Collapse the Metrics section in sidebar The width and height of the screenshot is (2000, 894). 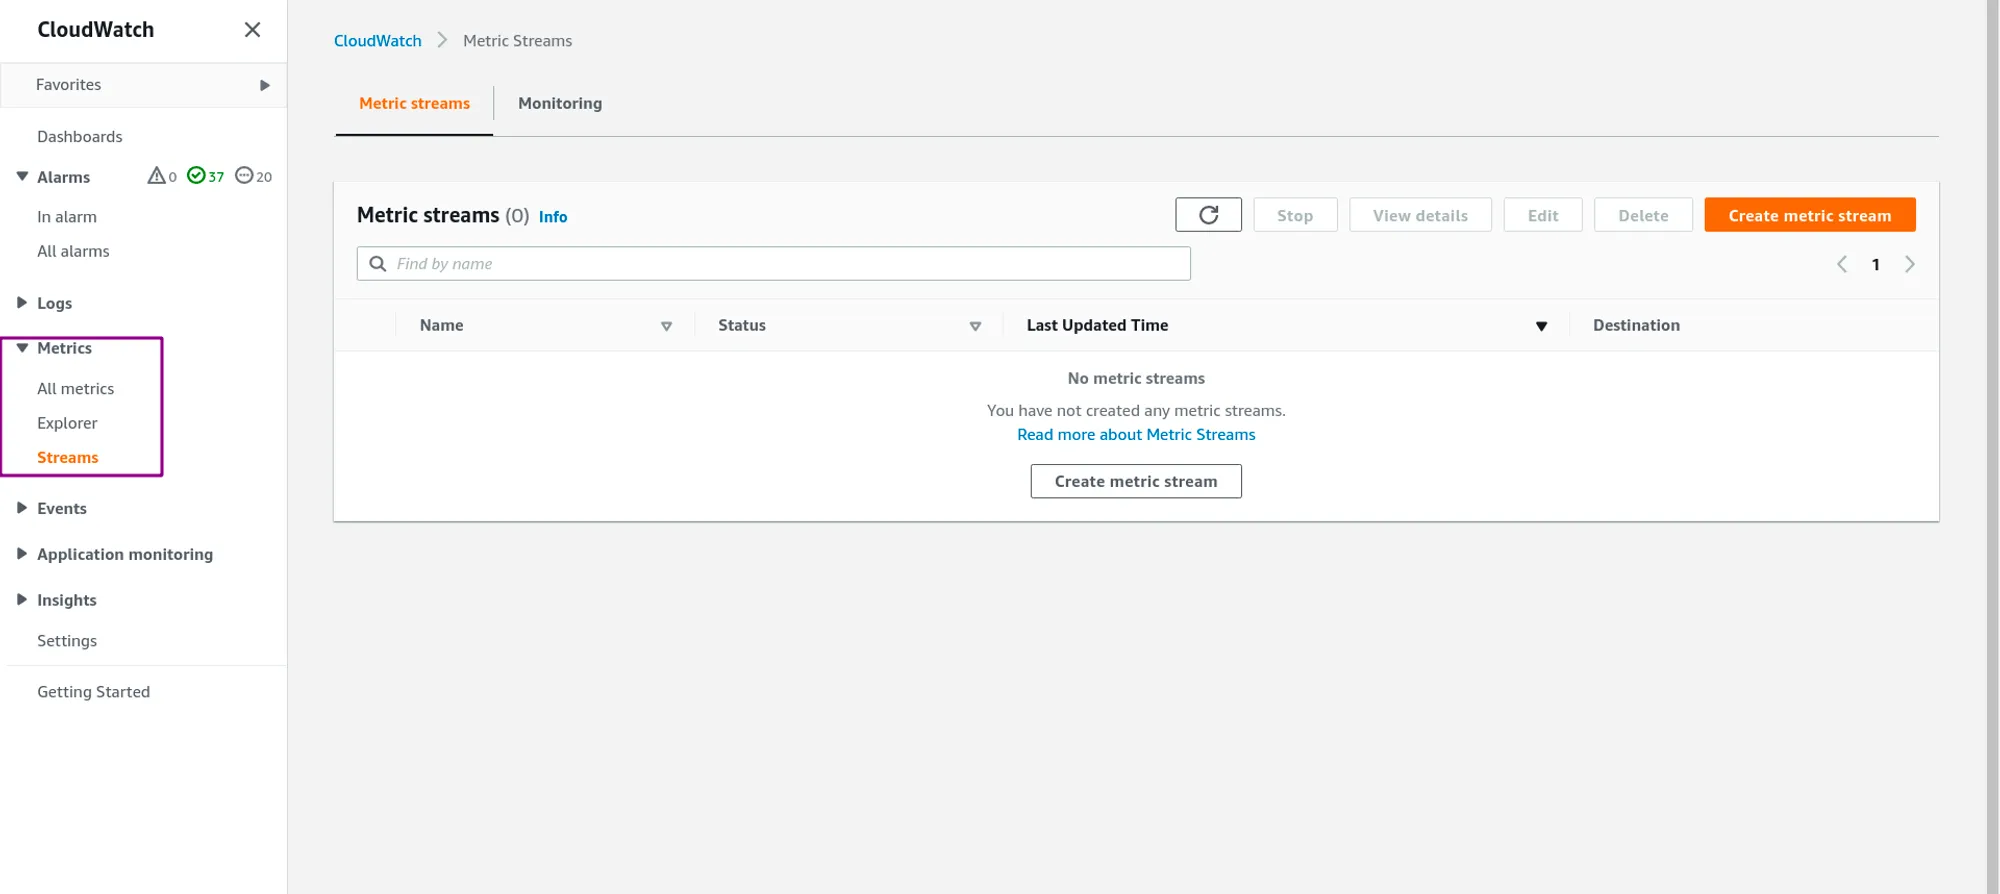pyautogui.click(x=22, y=348)
